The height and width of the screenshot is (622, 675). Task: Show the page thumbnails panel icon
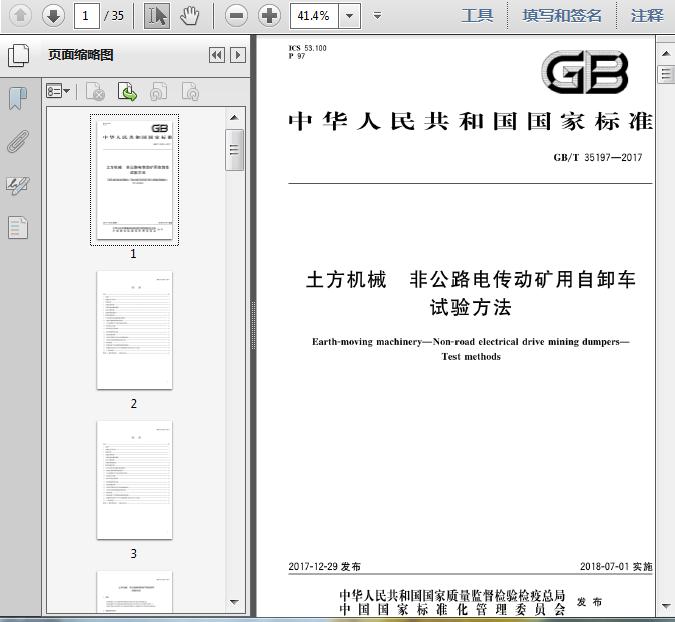tap(19, 55)
